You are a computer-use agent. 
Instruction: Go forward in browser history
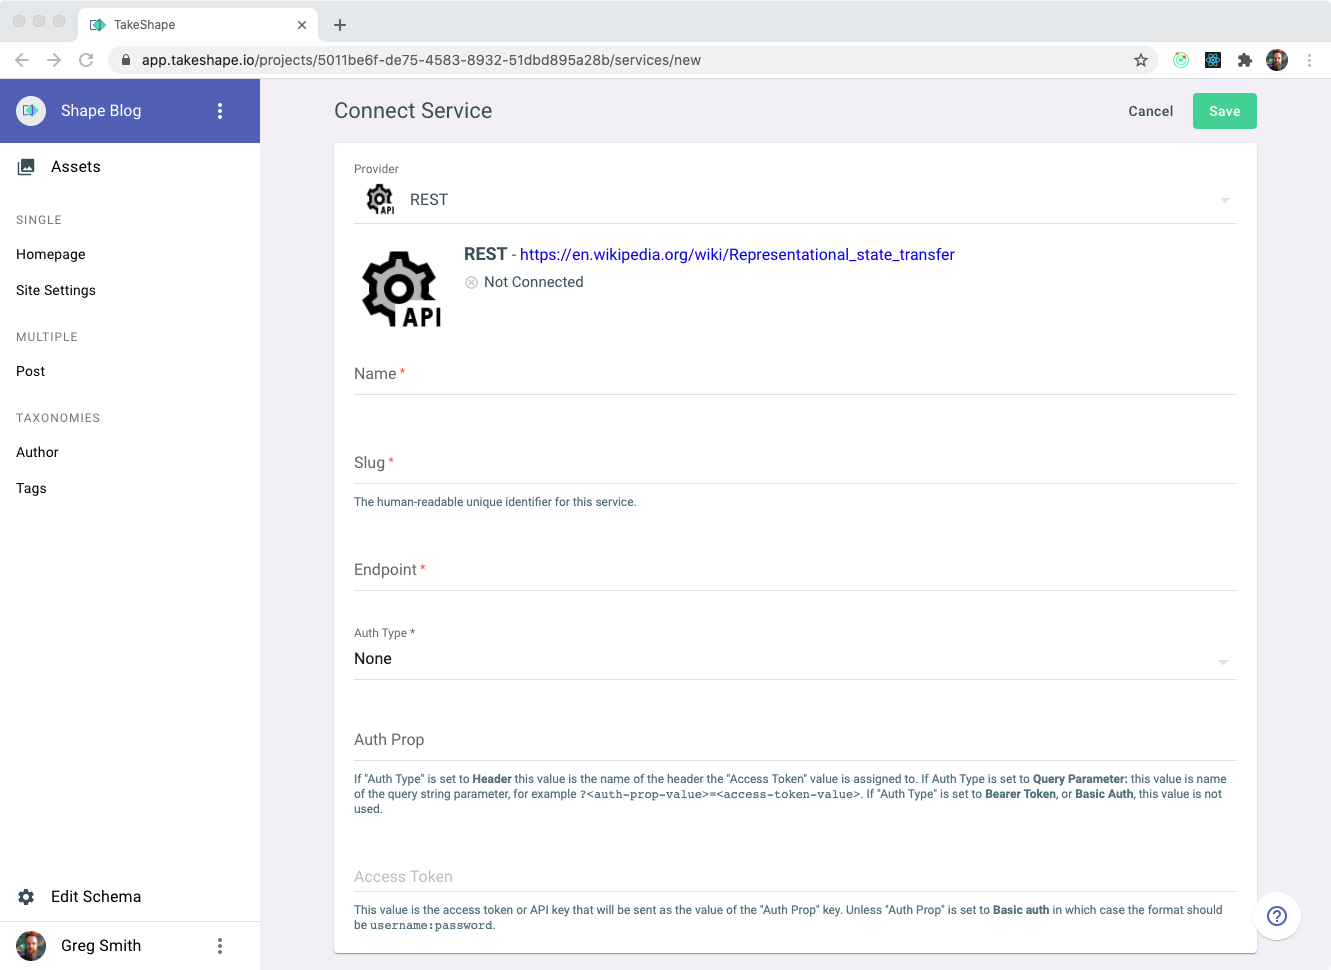pyautogui.click(x=54, y=60)
